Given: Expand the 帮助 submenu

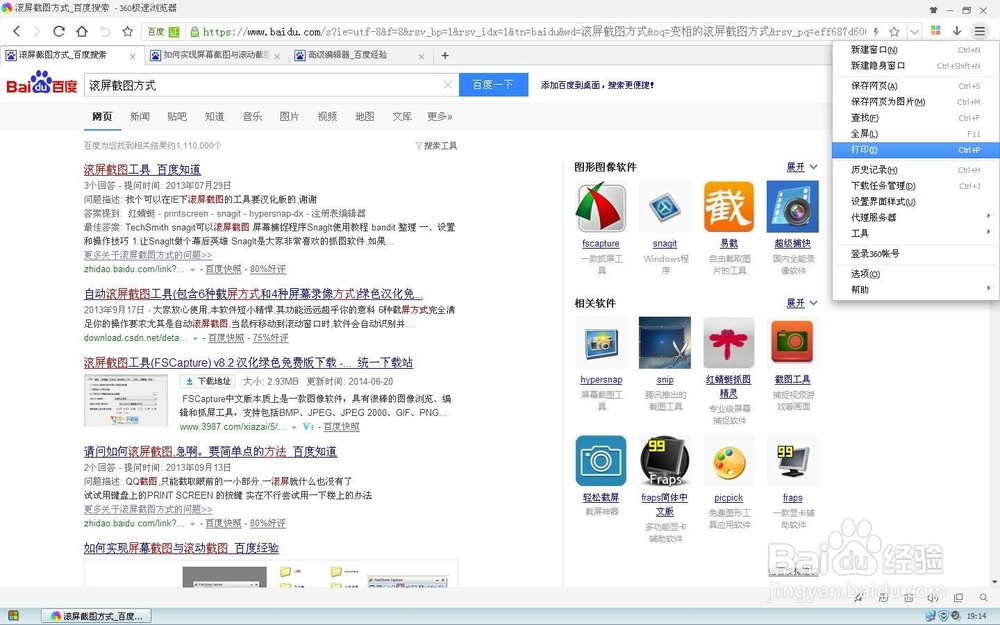Looking at the screenshot, I should (x=916, y=289).
